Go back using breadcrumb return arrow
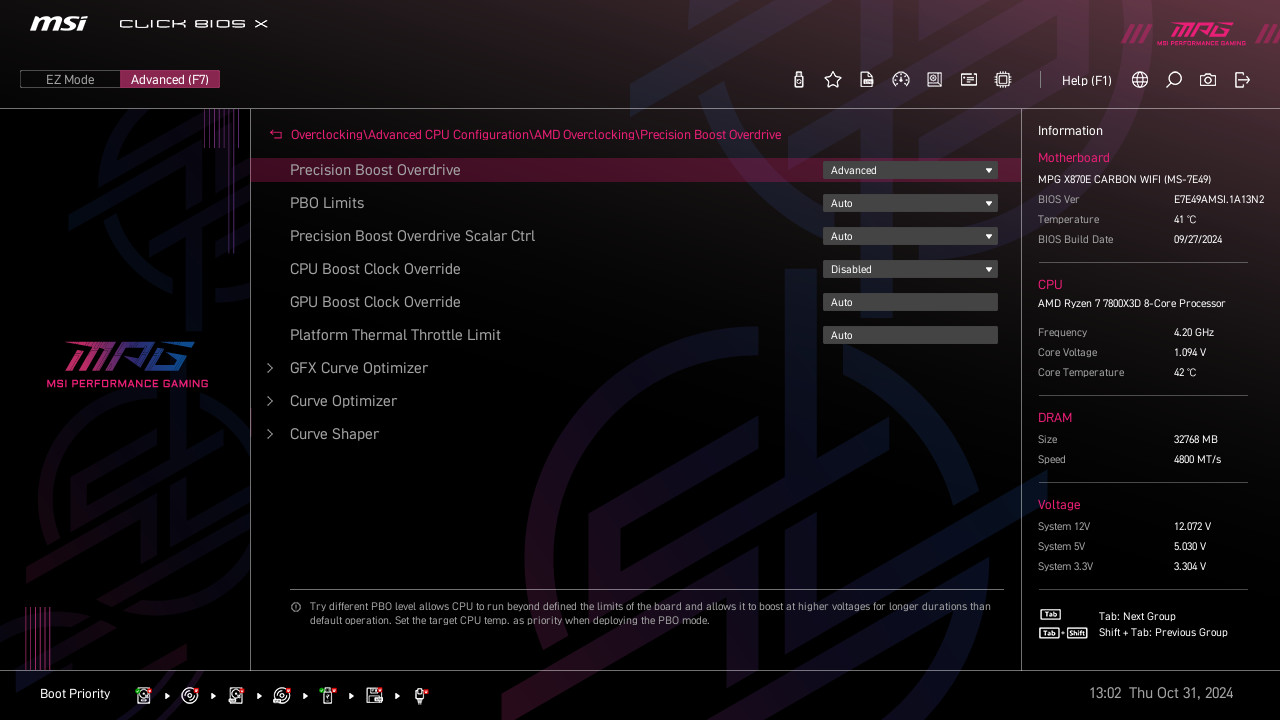The image size is (1280, 720). [276, 134]
